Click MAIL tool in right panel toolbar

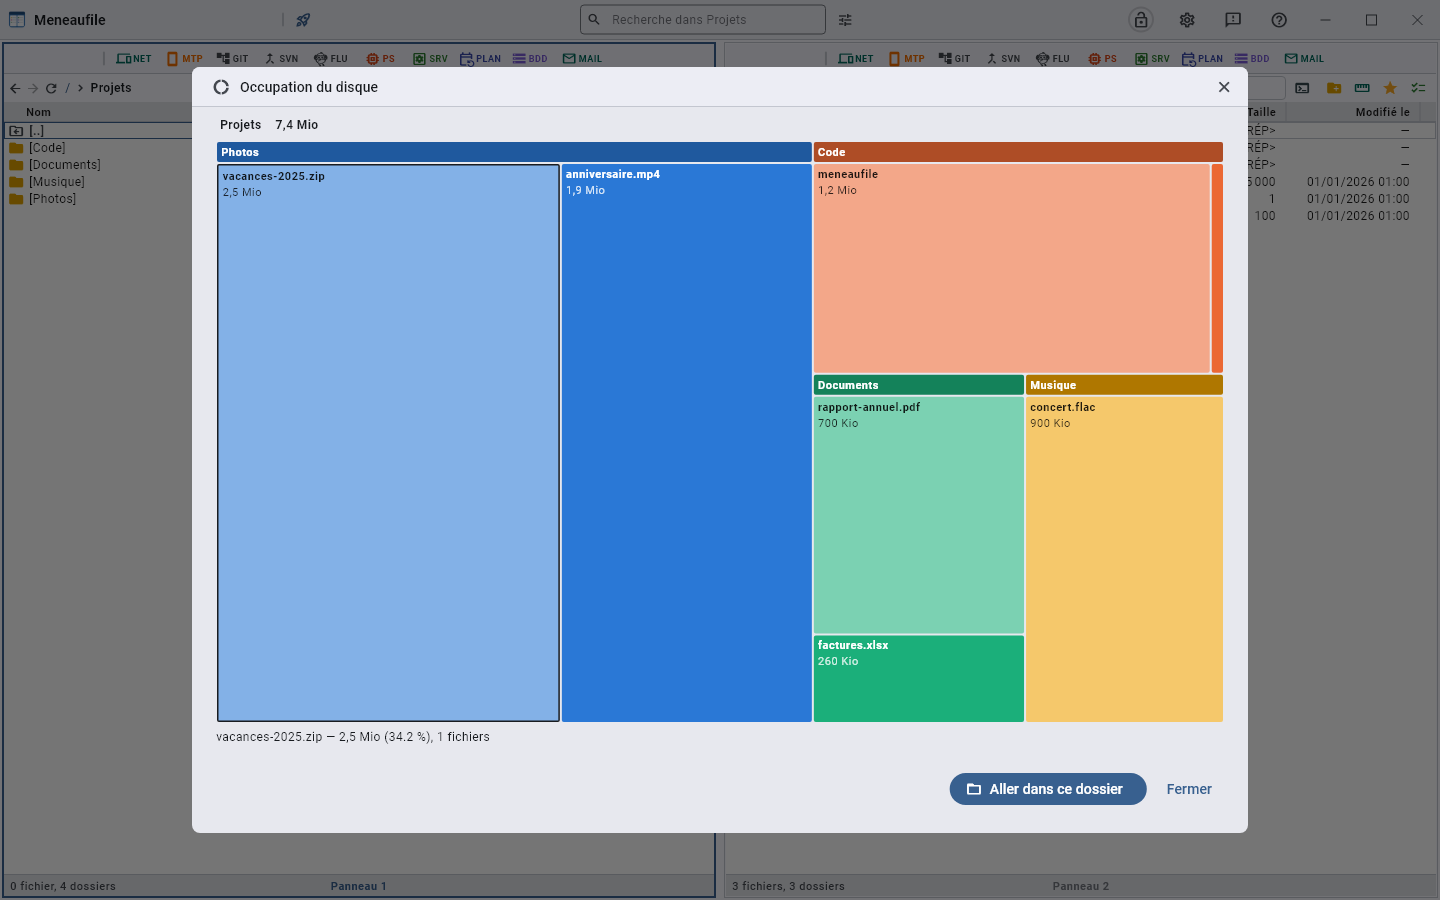(x=1305, y=59)
